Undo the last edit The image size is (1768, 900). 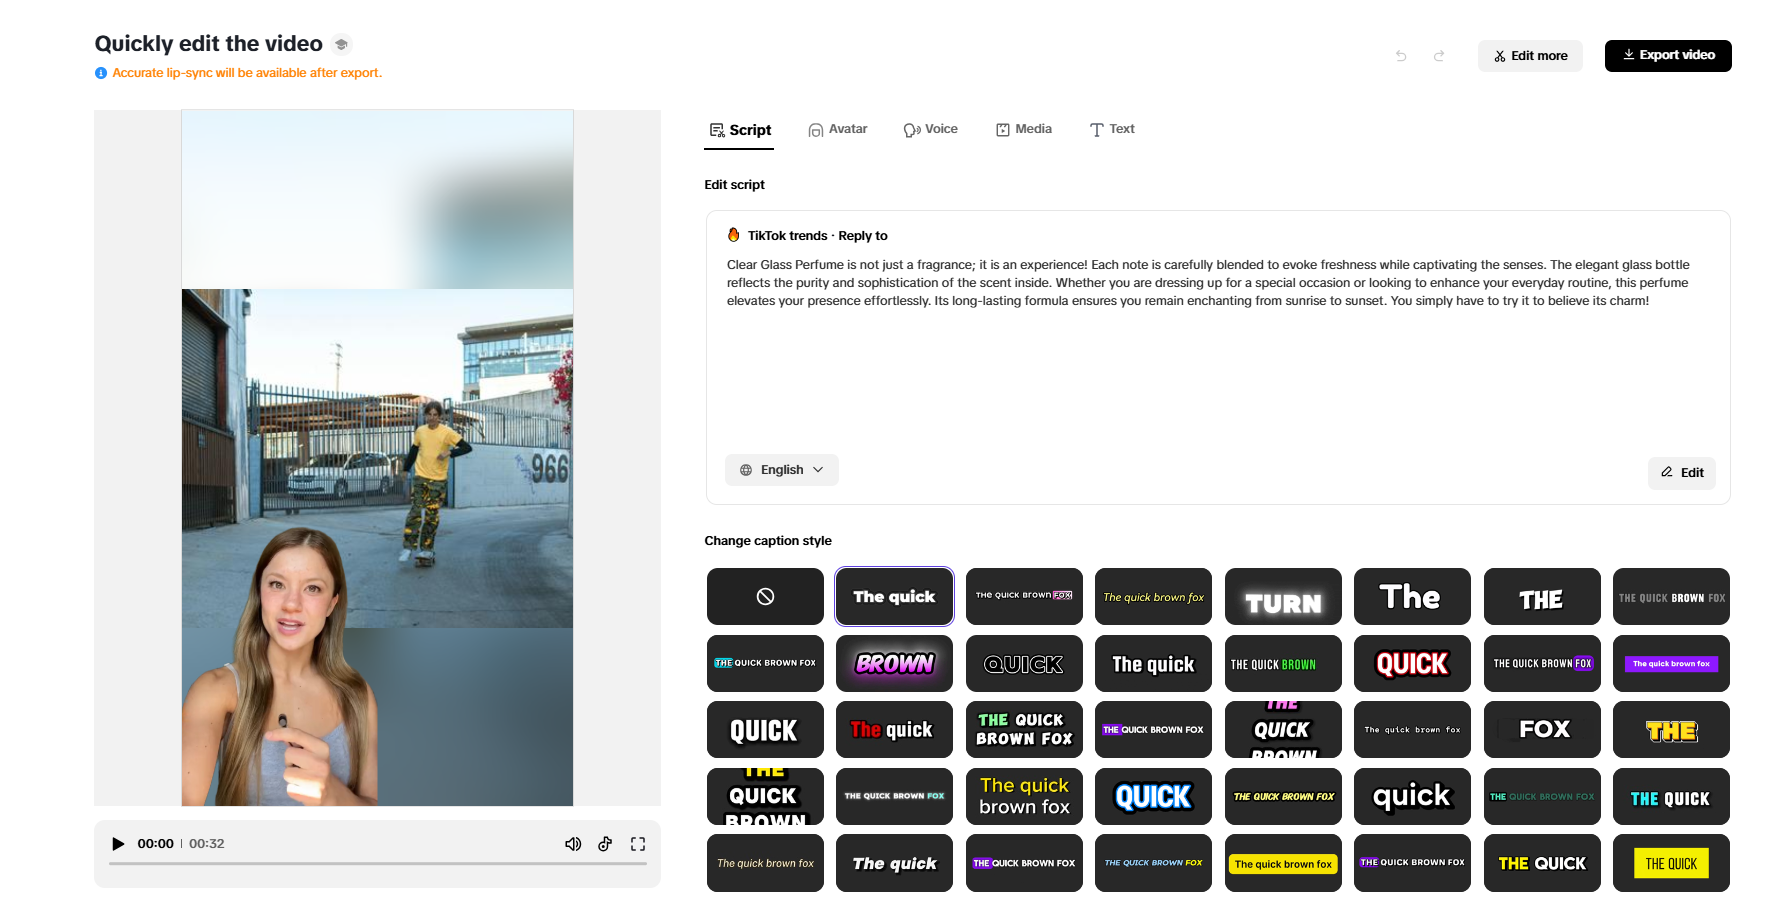click(x=1400, y=56)
